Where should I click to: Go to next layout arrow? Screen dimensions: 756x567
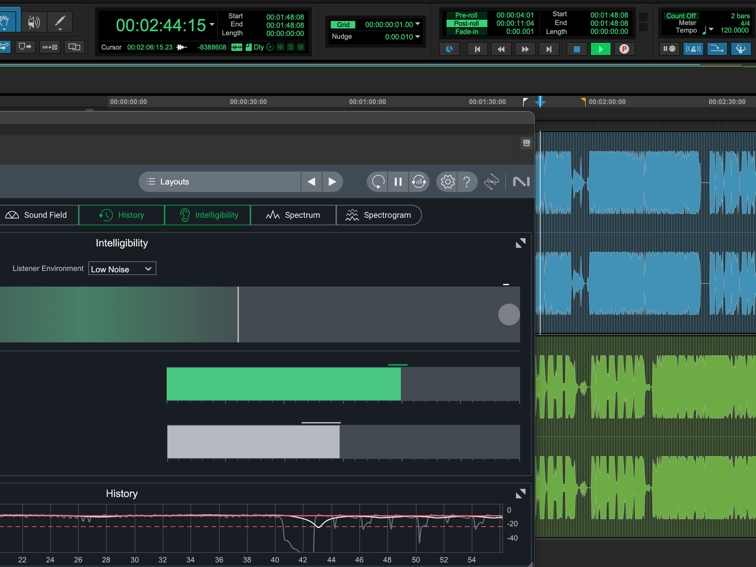coord(332,182)
